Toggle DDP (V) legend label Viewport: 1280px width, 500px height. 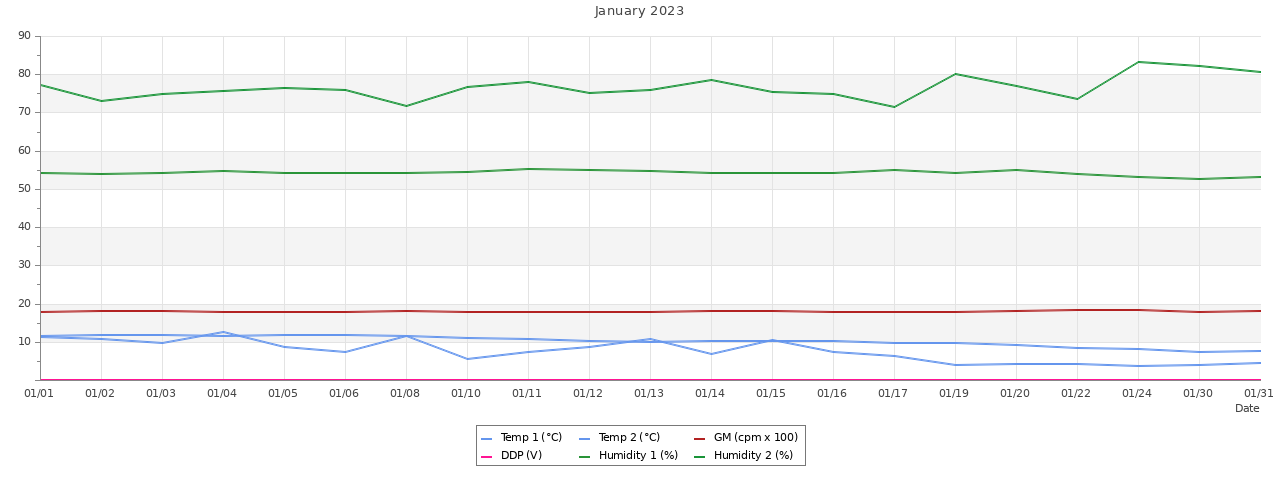pos(521,456)
